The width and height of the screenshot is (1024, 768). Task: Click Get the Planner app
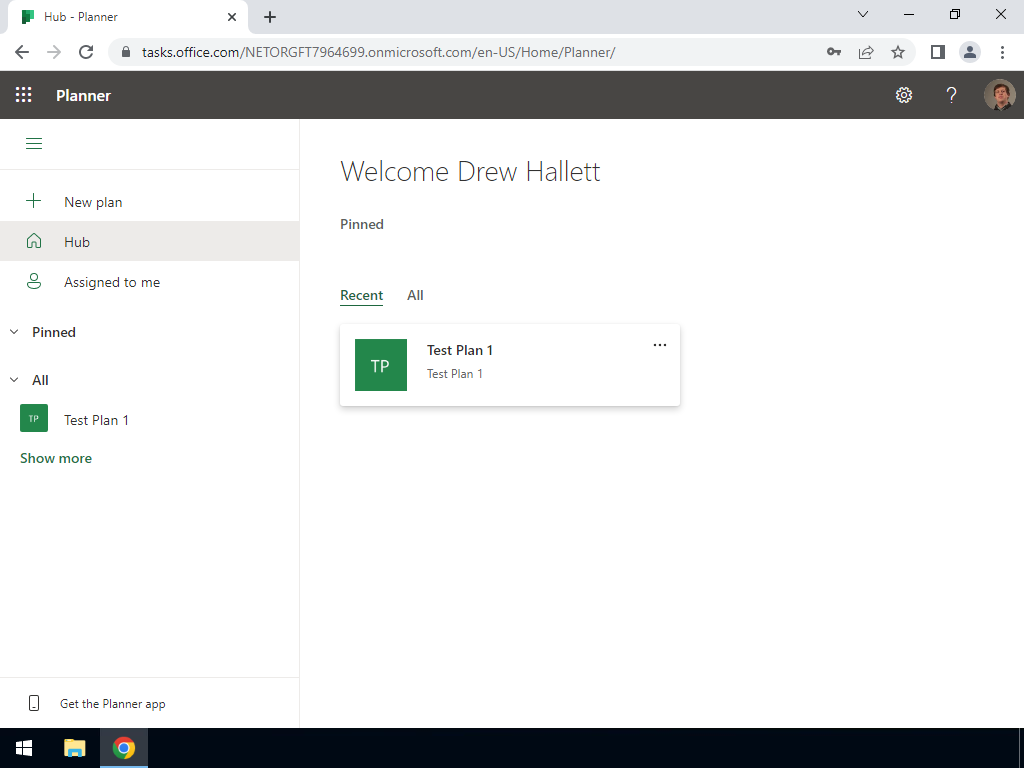point(112,704)
